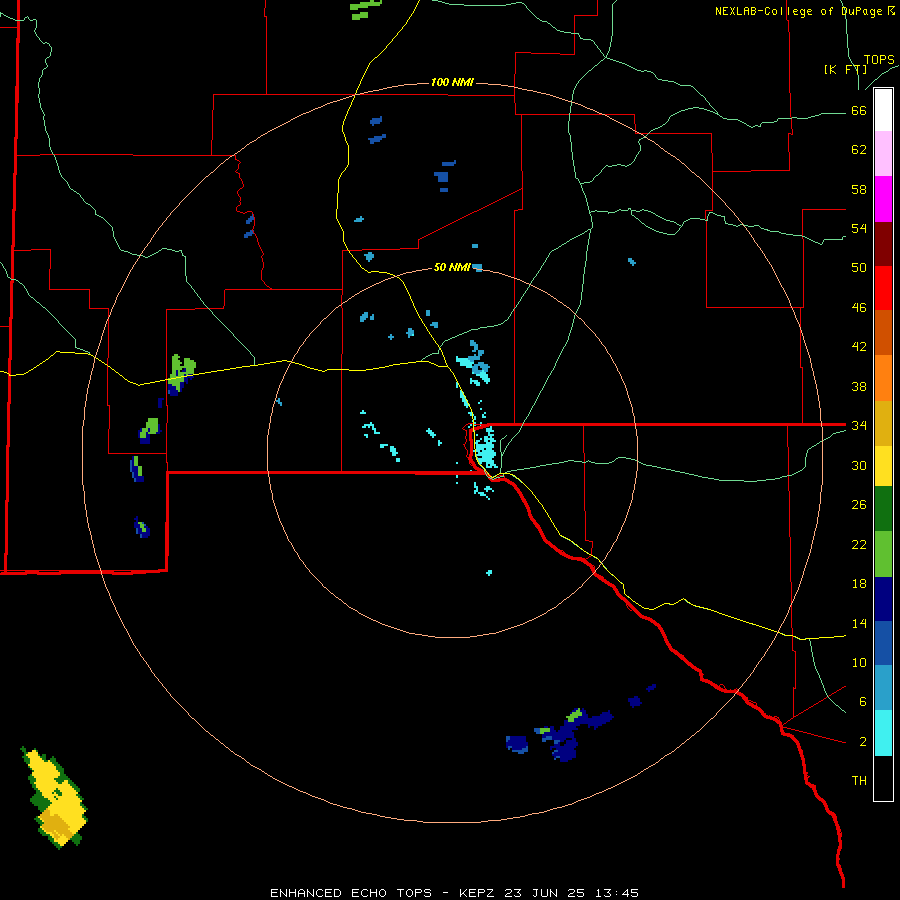Pick the cyan legend swatch

883,733
